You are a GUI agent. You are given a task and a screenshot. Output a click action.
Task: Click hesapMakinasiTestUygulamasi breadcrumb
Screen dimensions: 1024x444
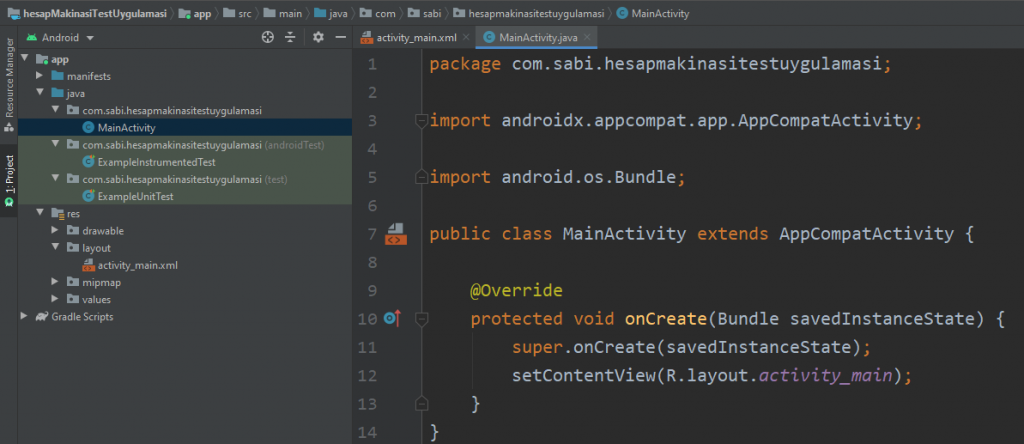pos(87,13)
